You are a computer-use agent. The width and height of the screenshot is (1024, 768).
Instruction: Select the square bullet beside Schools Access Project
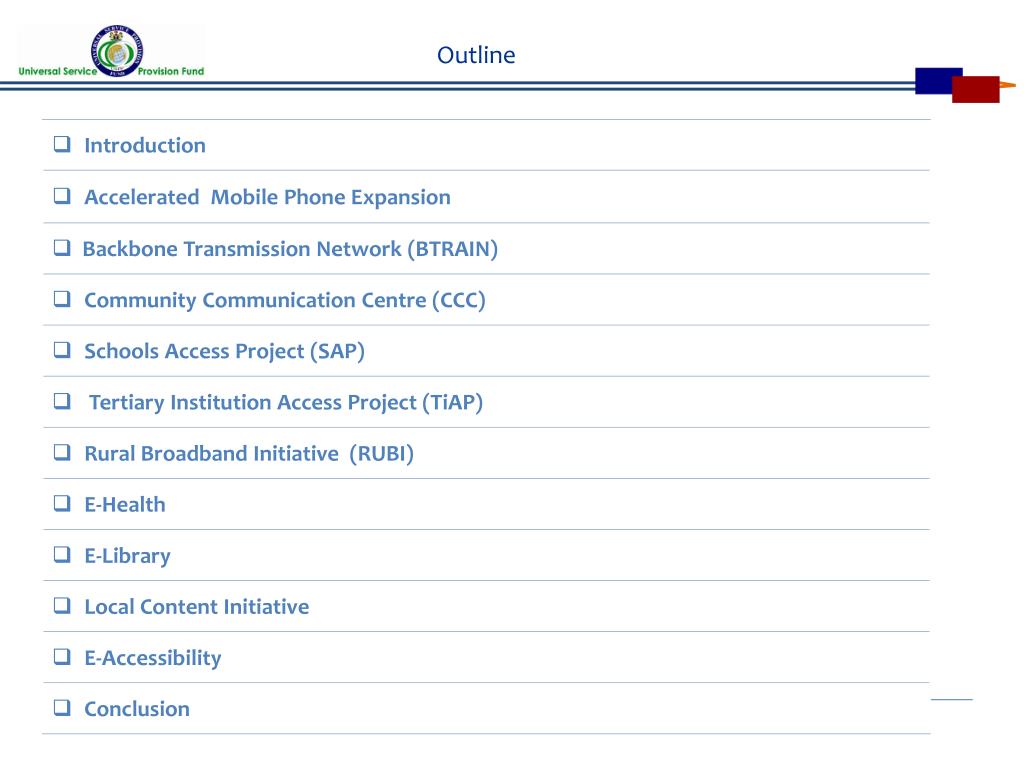62,349
